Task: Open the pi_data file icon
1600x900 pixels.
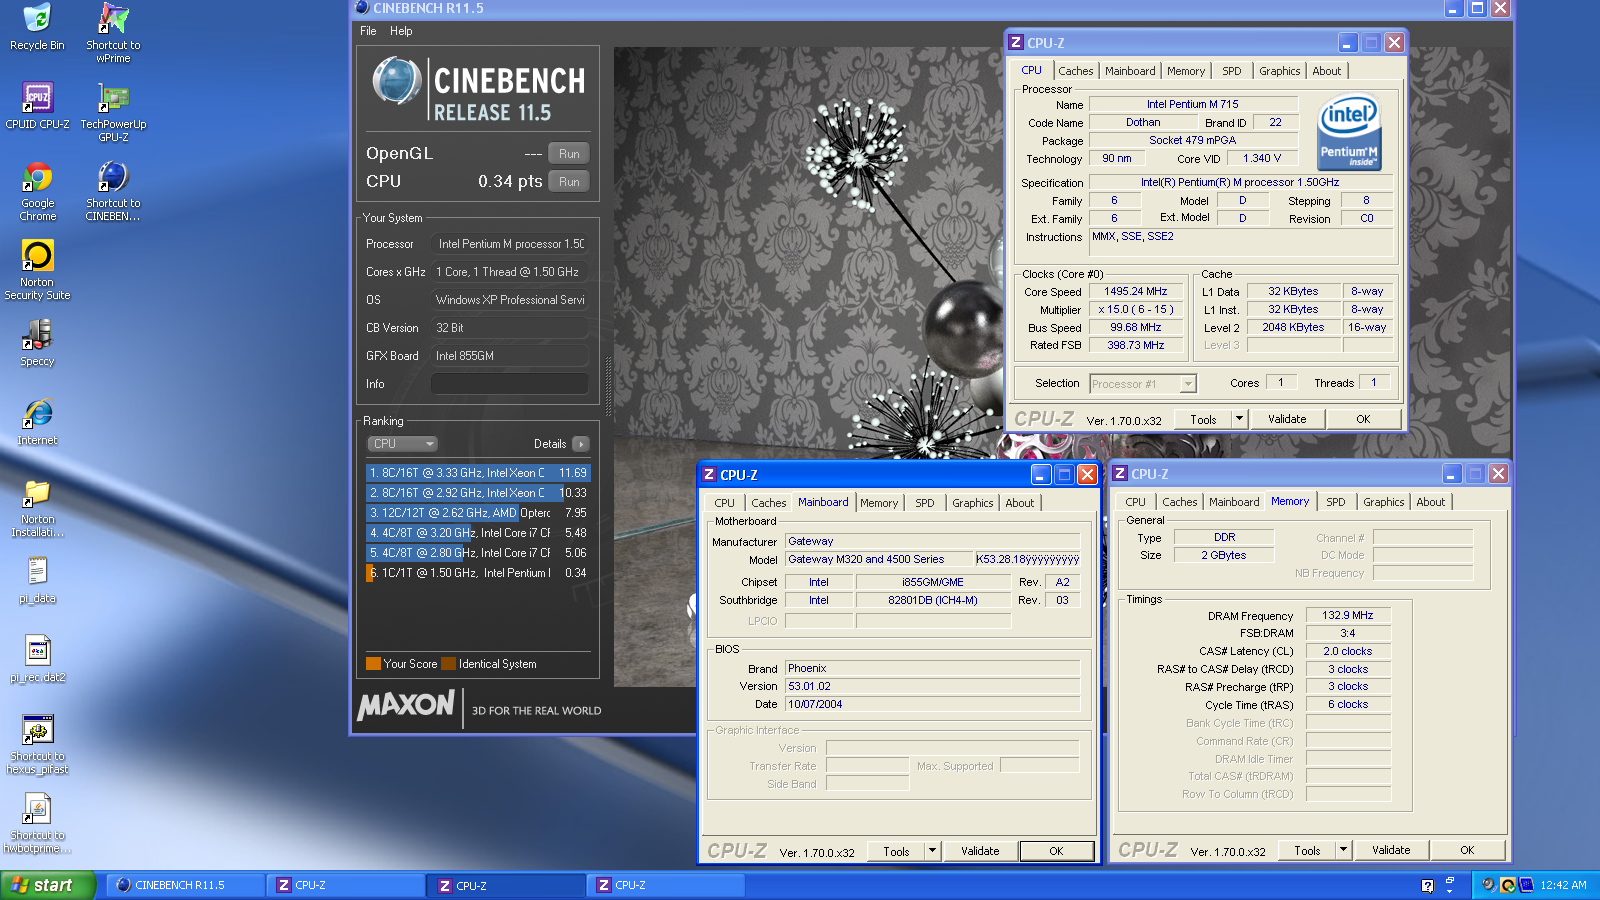Action: [x=37, y=580]
